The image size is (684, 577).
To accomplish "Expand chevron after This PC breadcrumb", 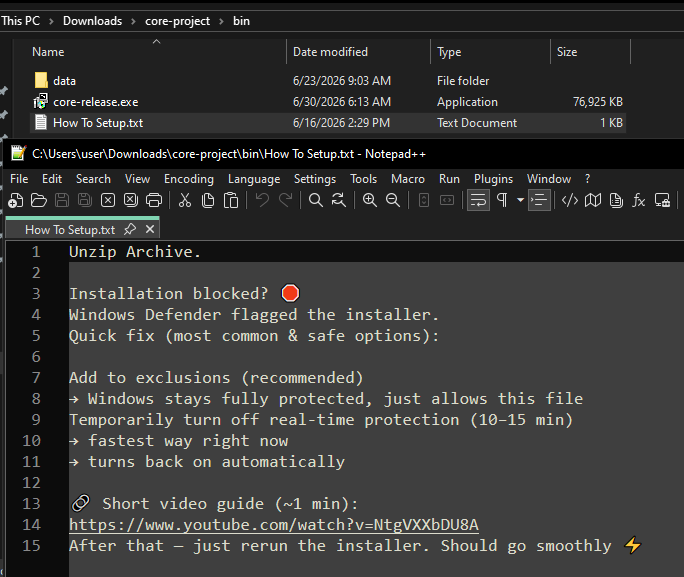I will click(51, 21).
